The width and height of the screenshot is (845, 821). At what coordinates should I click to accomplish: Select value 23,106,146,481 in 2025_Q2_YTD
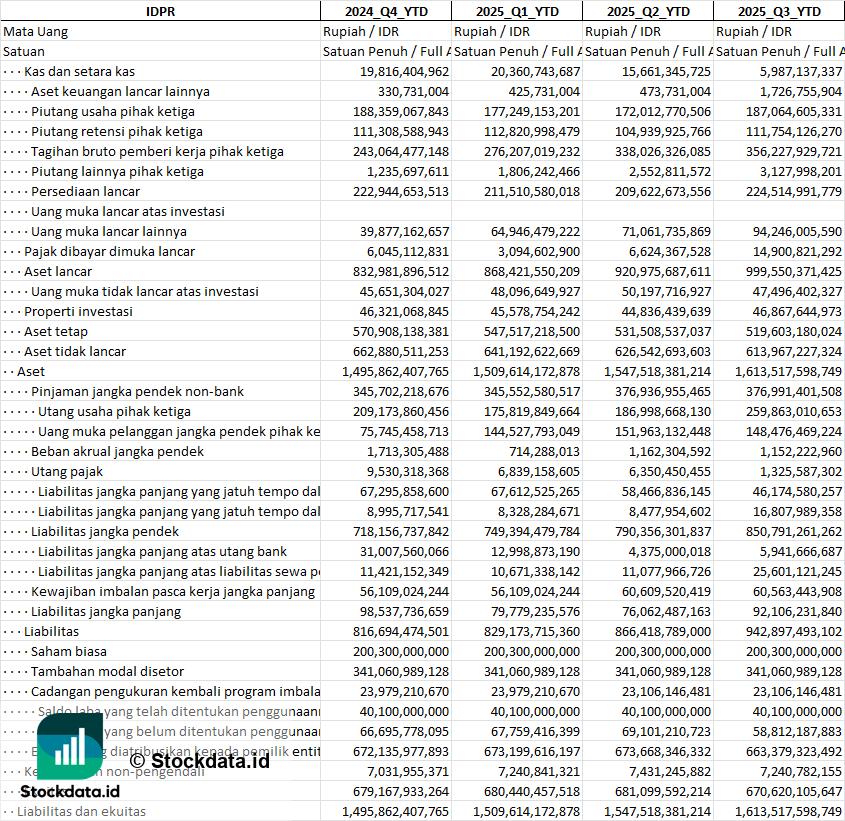click(666, 691)
